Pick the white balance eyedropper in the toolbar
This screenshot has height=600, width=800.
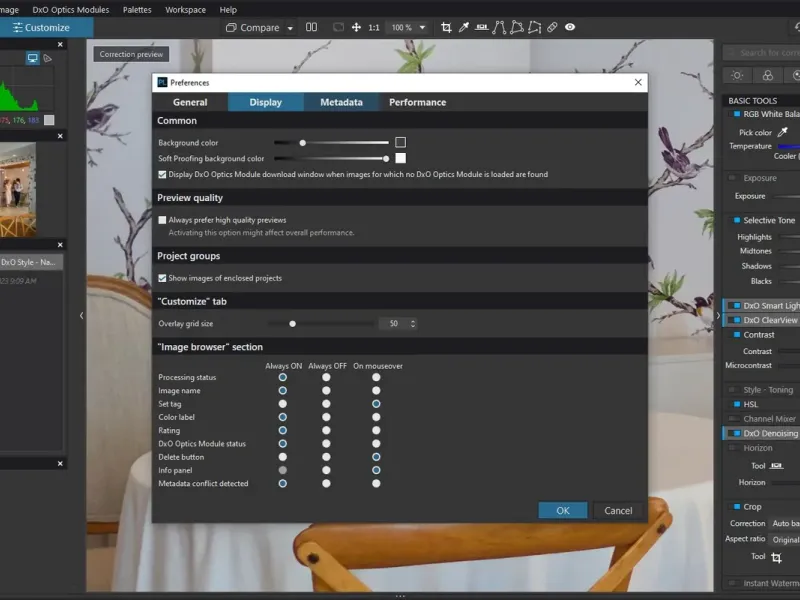[464, 28]
